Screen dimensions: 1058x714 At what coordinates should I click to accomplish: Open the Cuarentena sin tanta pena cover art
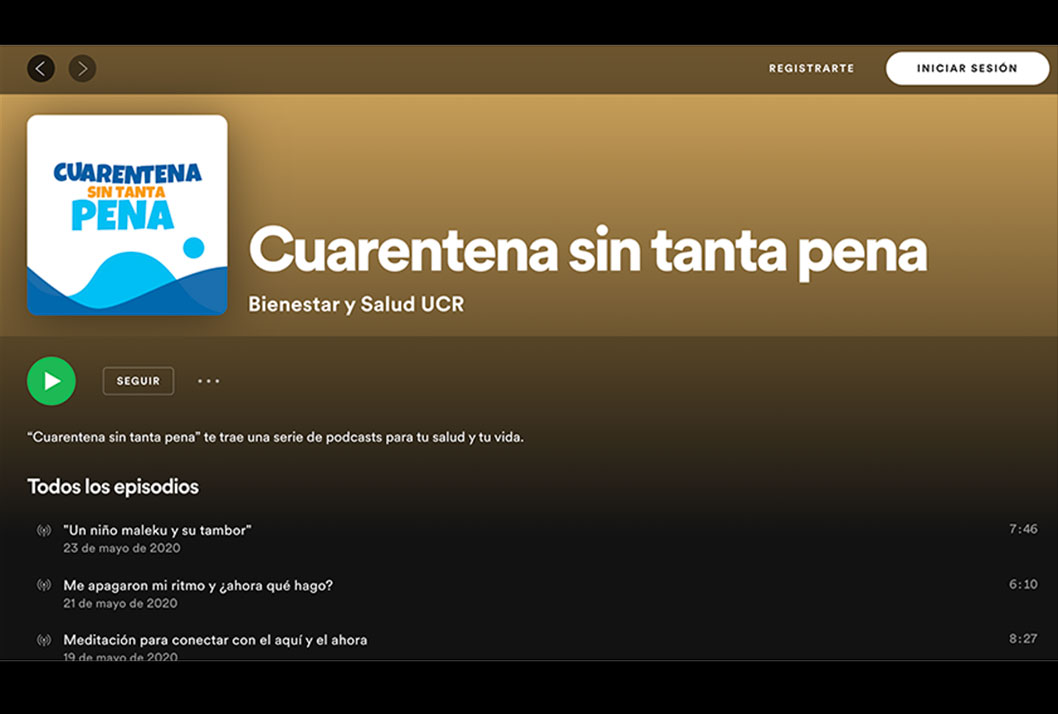point(127,215)
